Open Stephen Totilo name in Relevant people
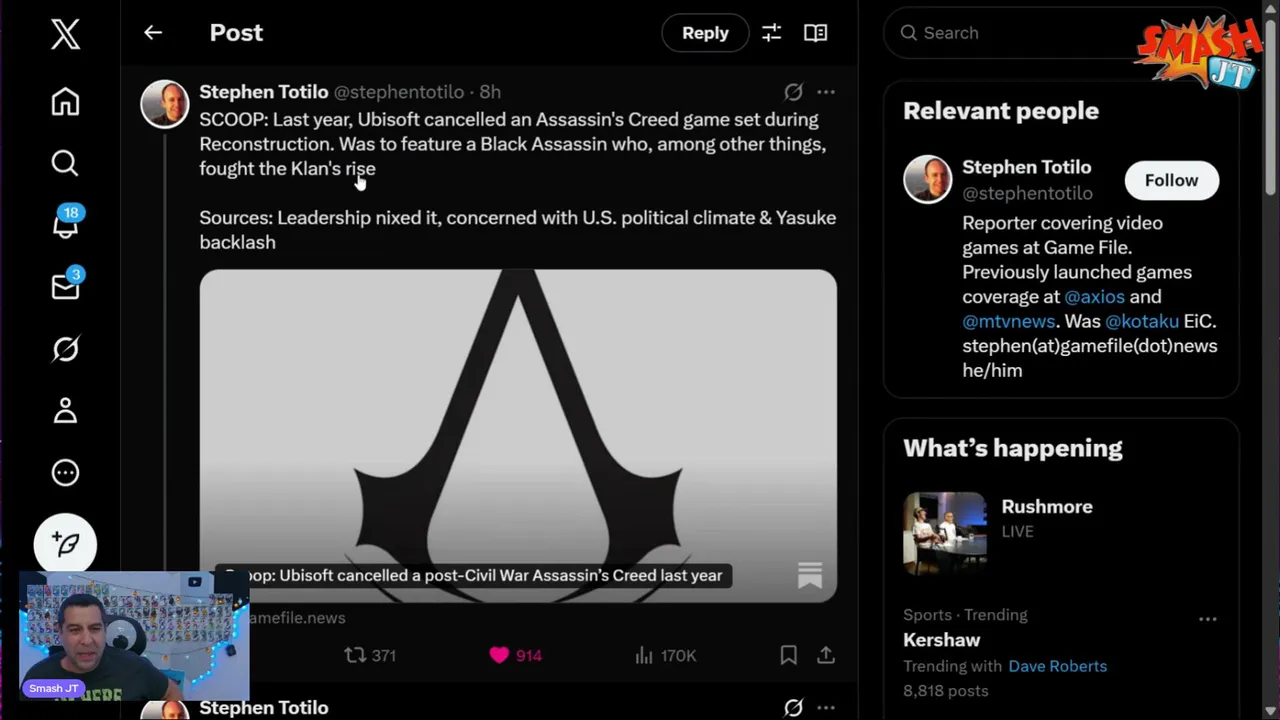The image size is (1280, 720). [1026, 167]
